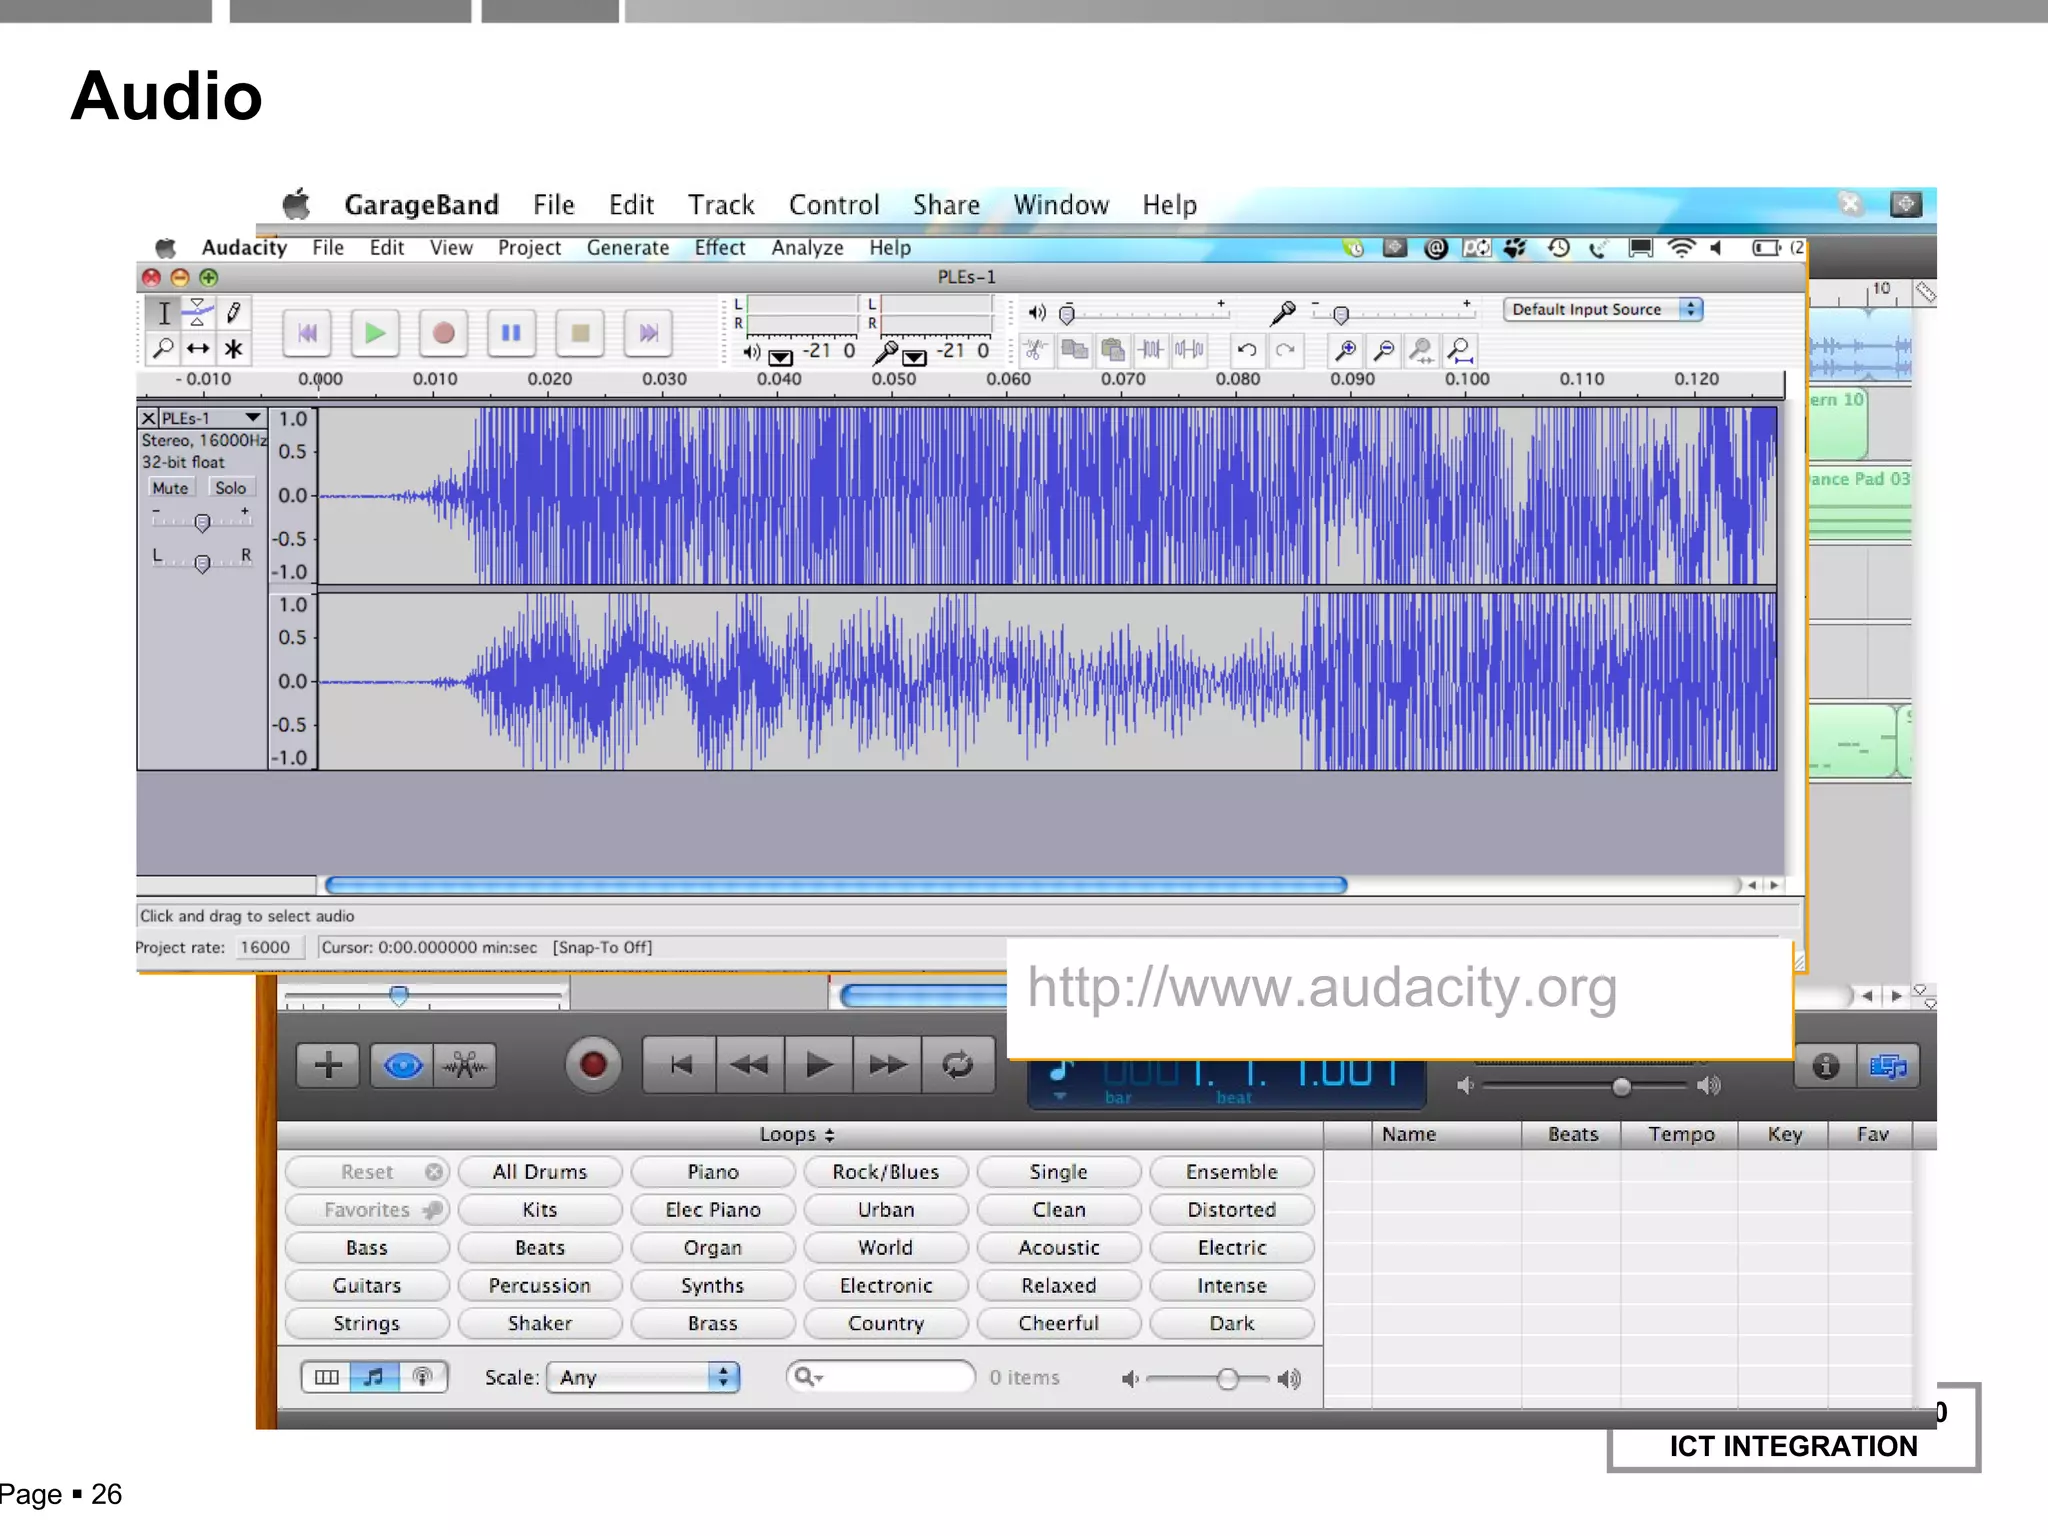The image size is (2048, 1536).
Task: Open GarageBand Share menu
Action: pos(946,205)
